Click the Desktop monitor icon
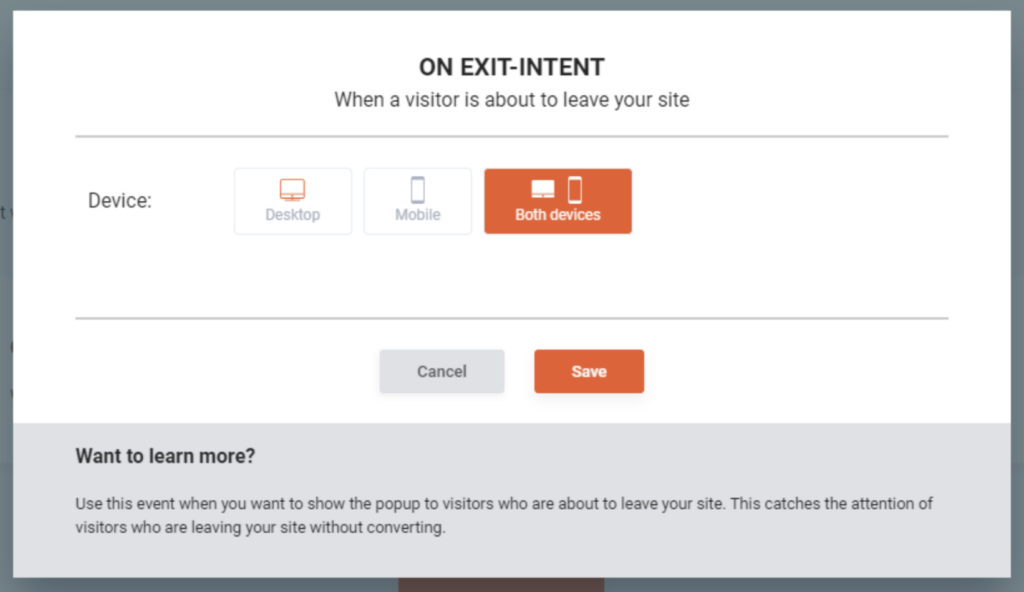Image resolution: width=1024 pixels, height=592 pixels. [292, 190]
